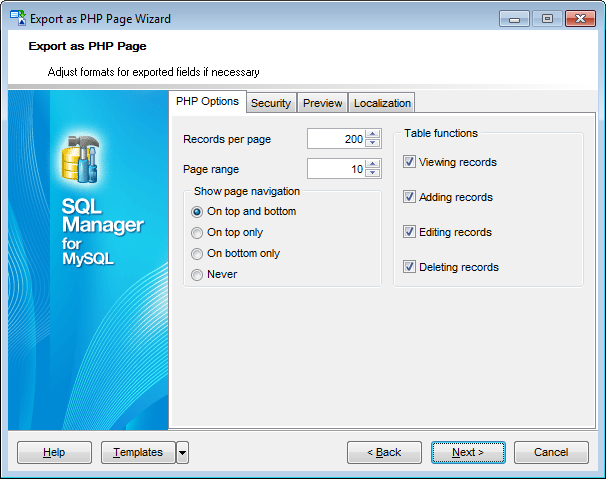Click the wizard icon in title bar
The image size is (606, 479).
(19, 18)
